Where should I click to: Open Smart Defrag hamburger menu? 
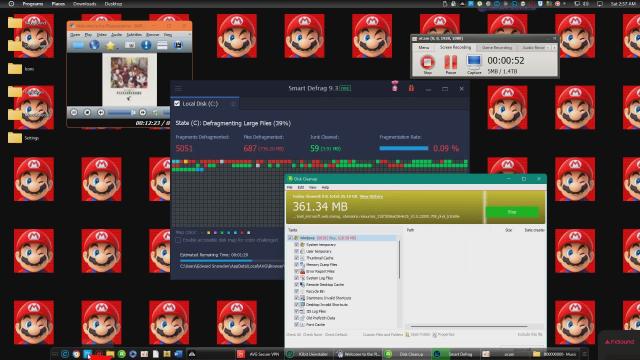pyautogui.click(x=178, y=88)
